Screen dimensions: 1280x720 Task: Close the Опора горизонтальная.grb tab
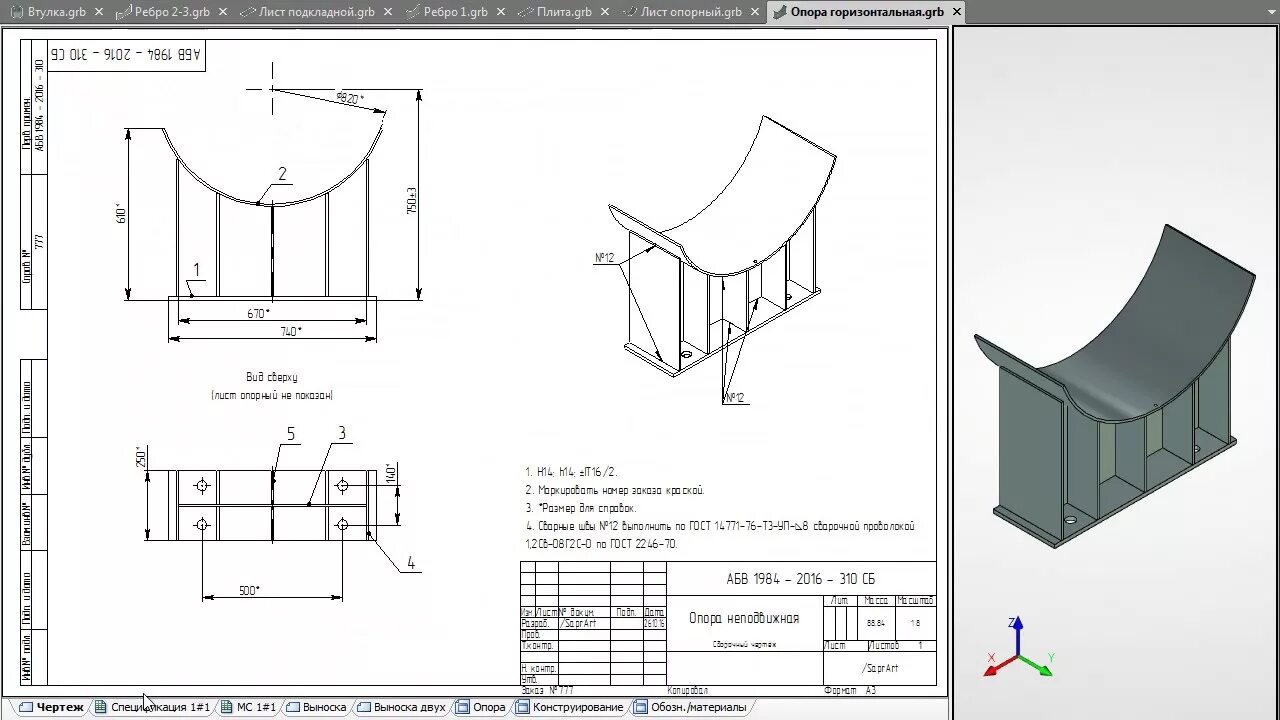tap(956, 12)
